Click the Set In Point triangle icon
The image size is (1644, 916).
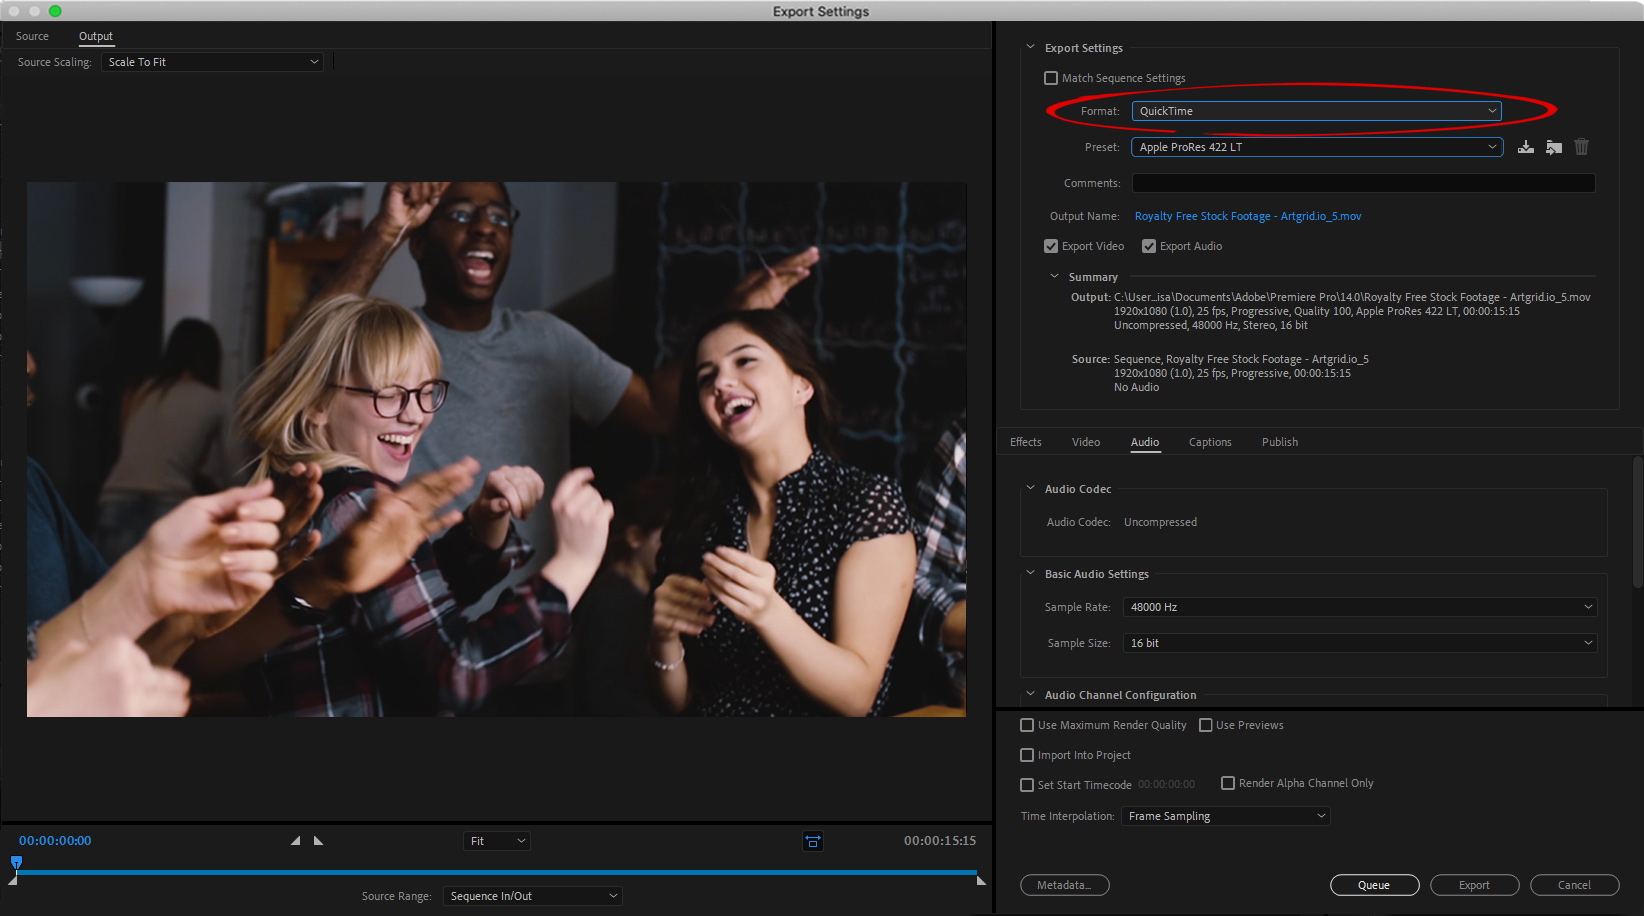click(295, 841)
